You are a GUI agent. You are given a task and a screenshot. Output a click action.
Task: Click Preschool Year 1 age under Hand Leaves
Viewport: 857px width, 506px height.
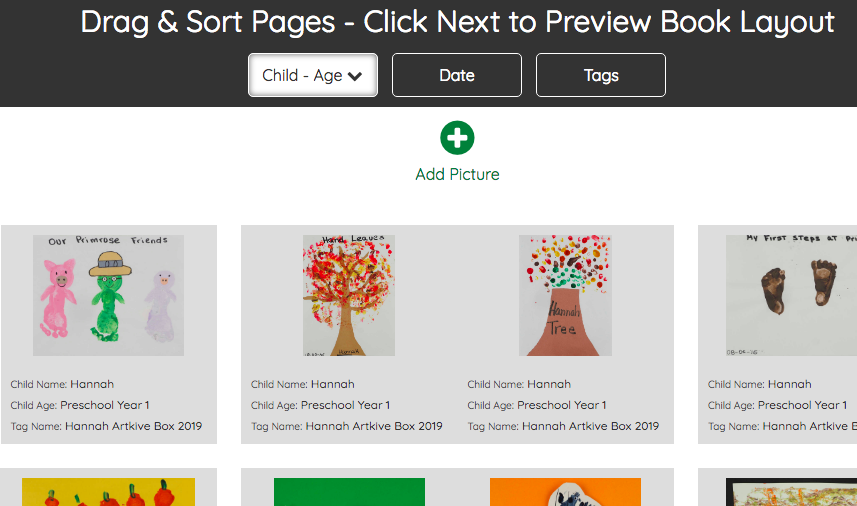coord(345,405)
